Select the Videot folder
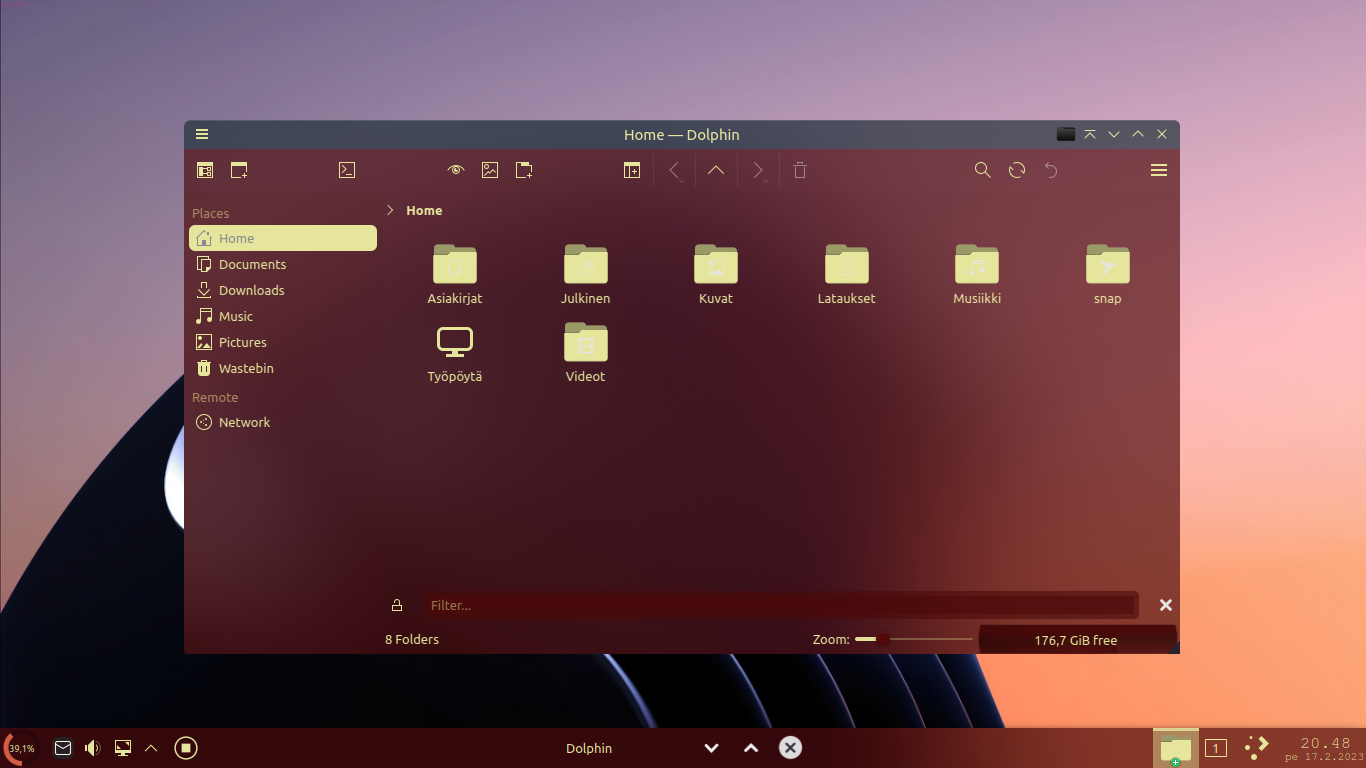The height and width of the screenshot is (768, 1366). (585, 352)
